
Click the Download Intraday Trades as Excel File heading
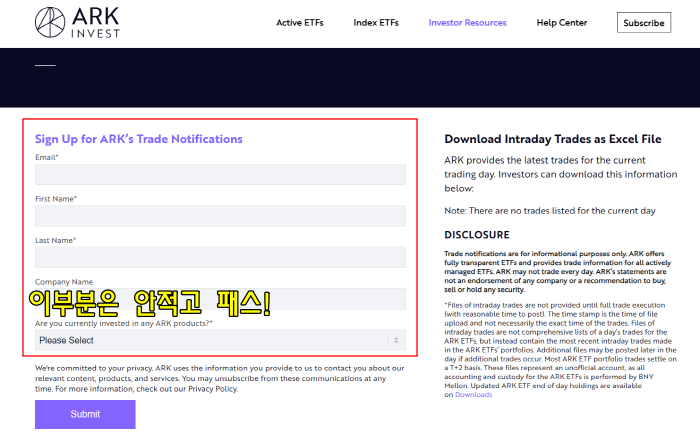pyautogui.click(x=553, y=139)
